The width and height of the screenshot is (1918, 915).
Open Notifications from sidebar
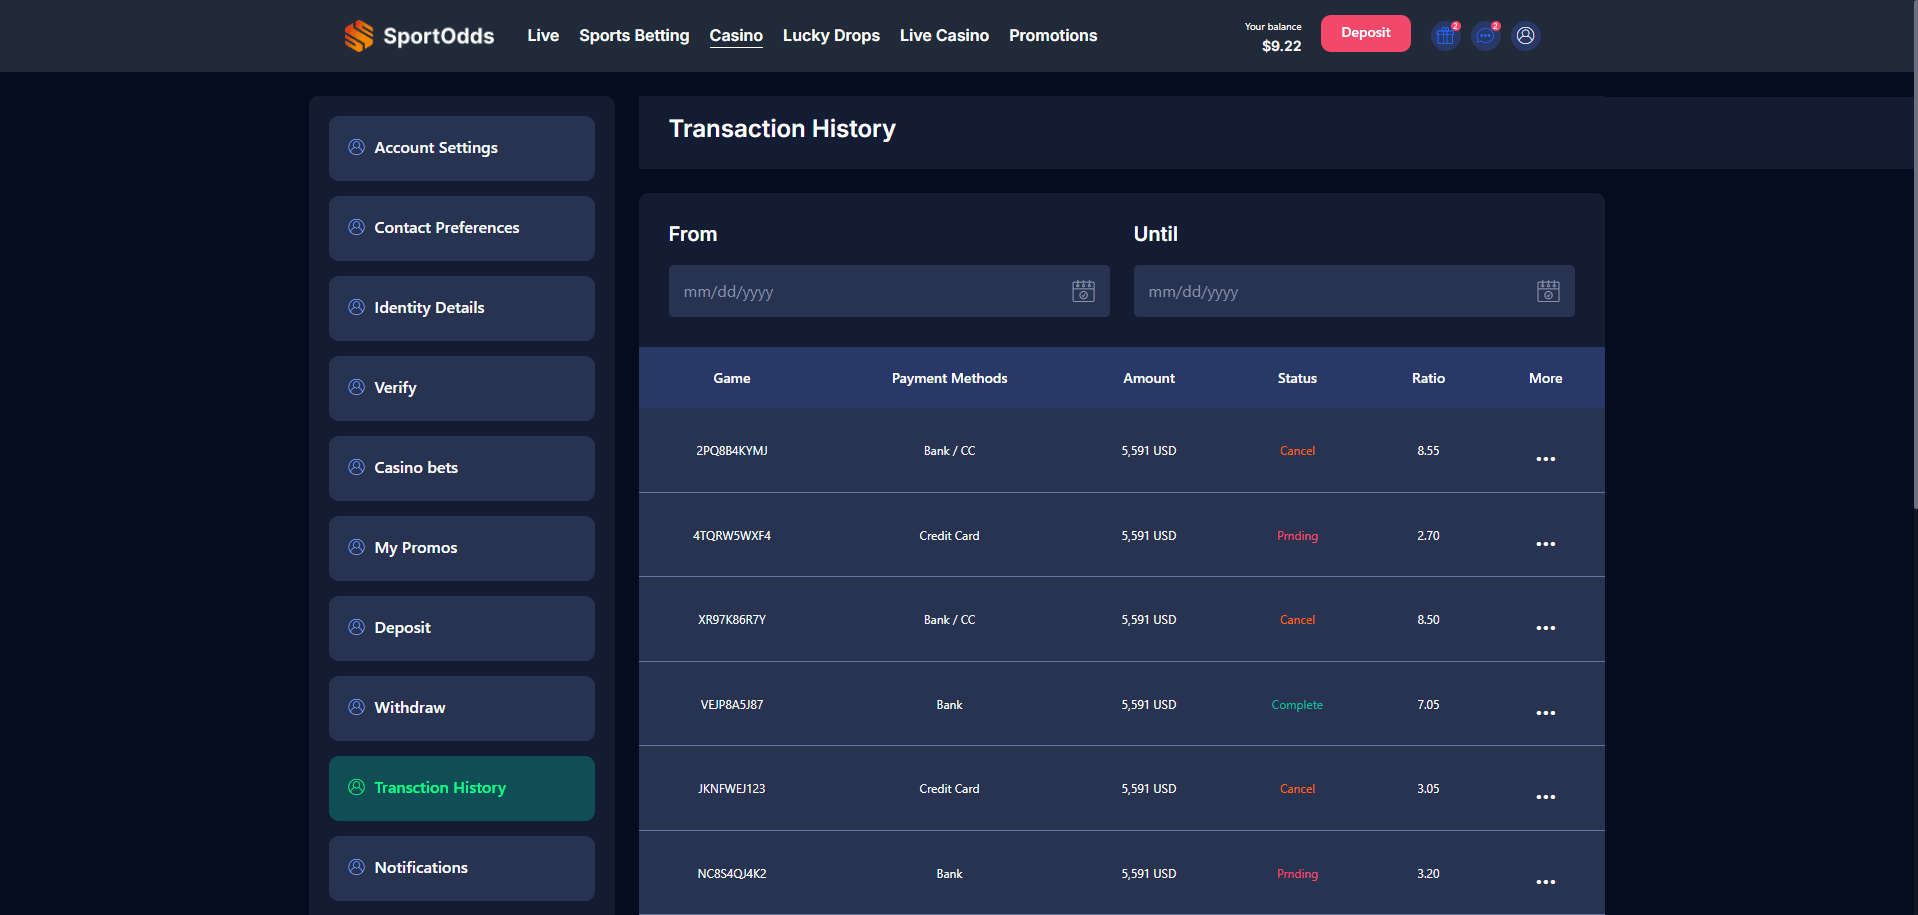pyautogui.click(x=462, y=868)
